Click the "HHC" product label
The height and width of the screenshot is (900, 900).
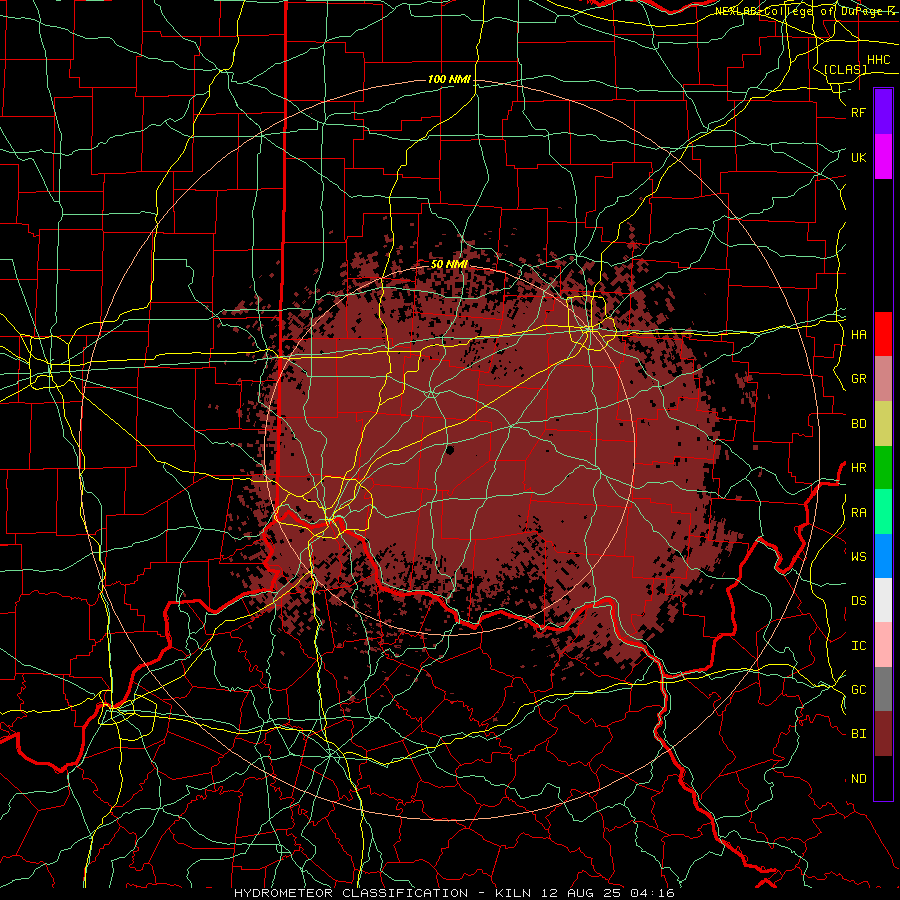(x=879, y=60)
